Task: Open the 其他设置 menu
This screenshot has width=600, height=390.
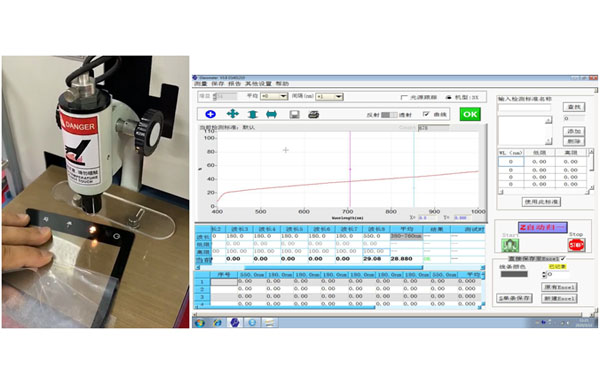Action: pos(258,83)
